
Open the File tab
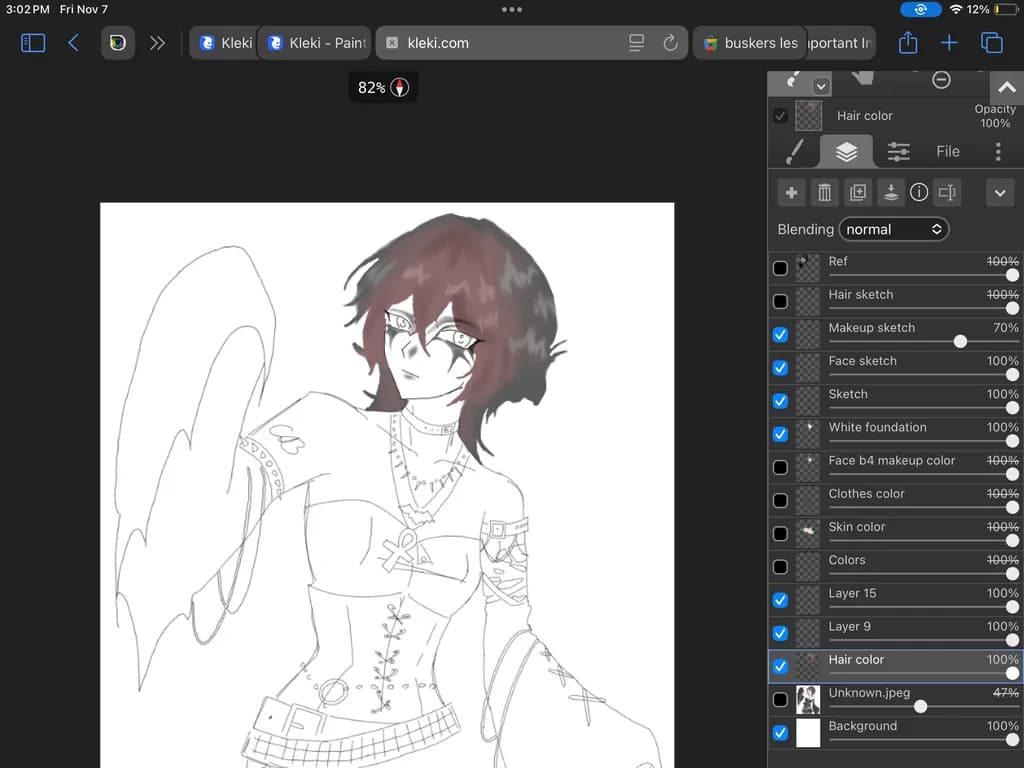(x=948, y=152)
